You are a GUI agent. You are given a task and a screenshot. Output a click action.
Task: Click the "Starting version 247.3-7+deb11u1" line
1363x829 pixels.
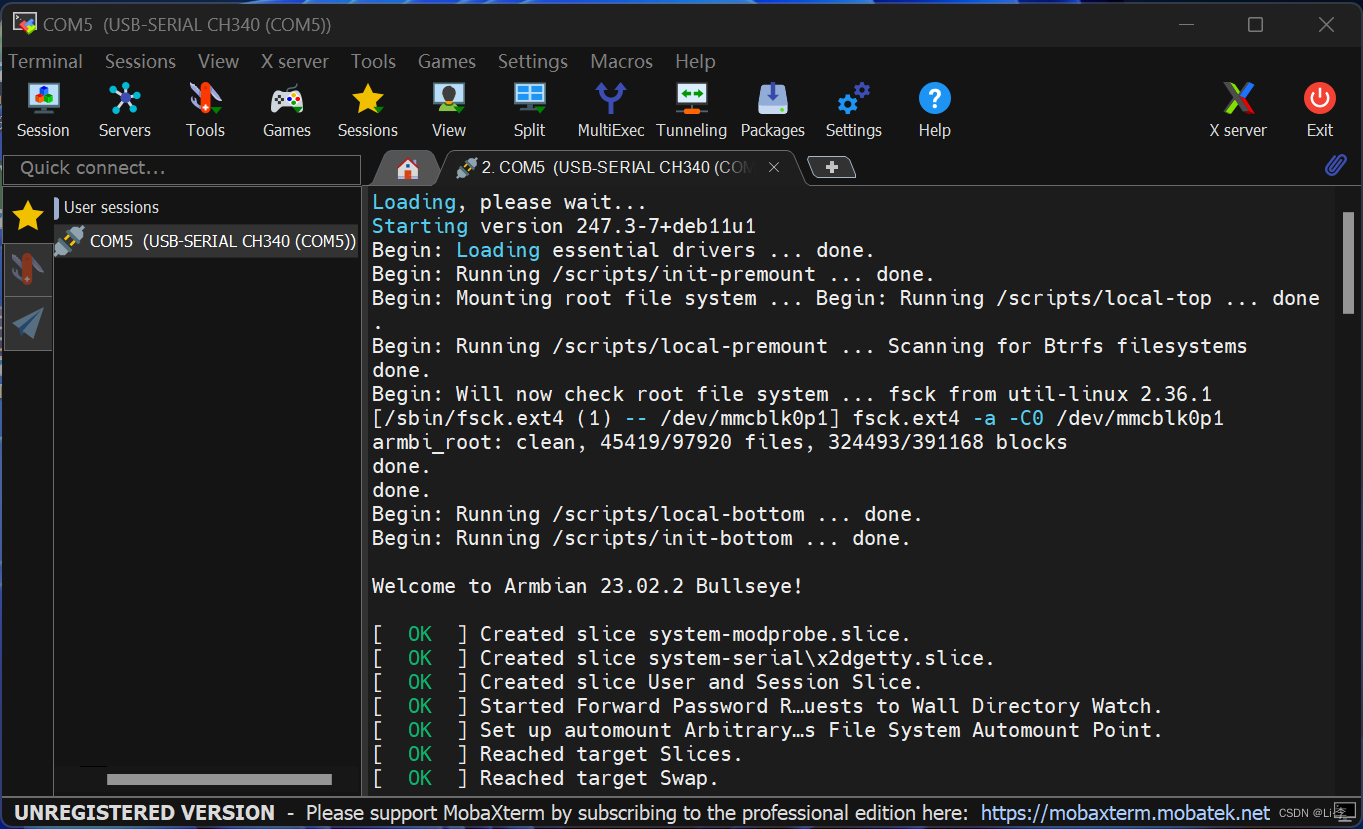coord(564,226)
